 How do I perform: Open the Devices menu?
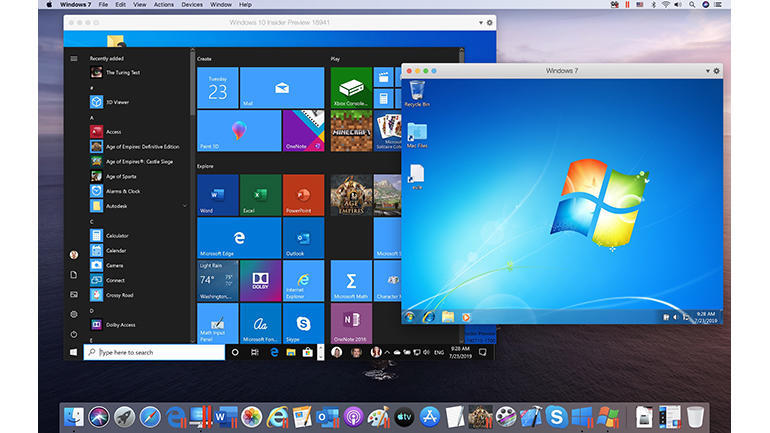point(192,4)
